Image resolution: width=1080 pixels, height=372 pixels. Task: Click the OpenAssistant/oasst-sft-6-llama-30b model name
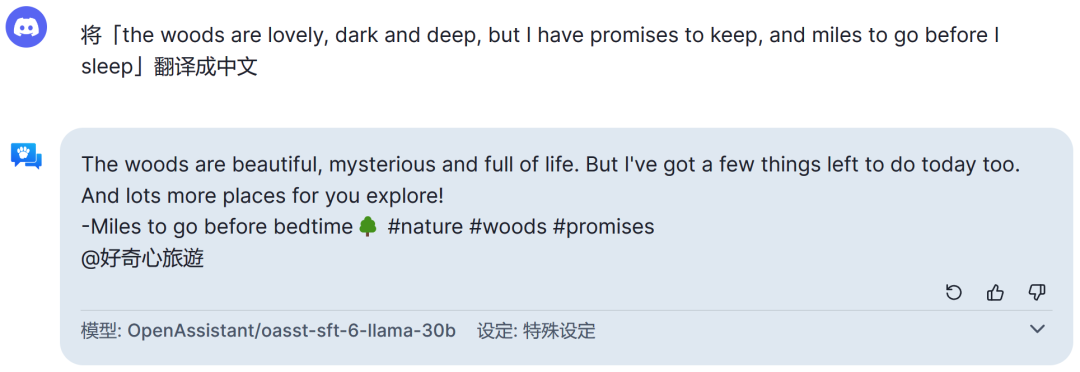pos(292,331)
